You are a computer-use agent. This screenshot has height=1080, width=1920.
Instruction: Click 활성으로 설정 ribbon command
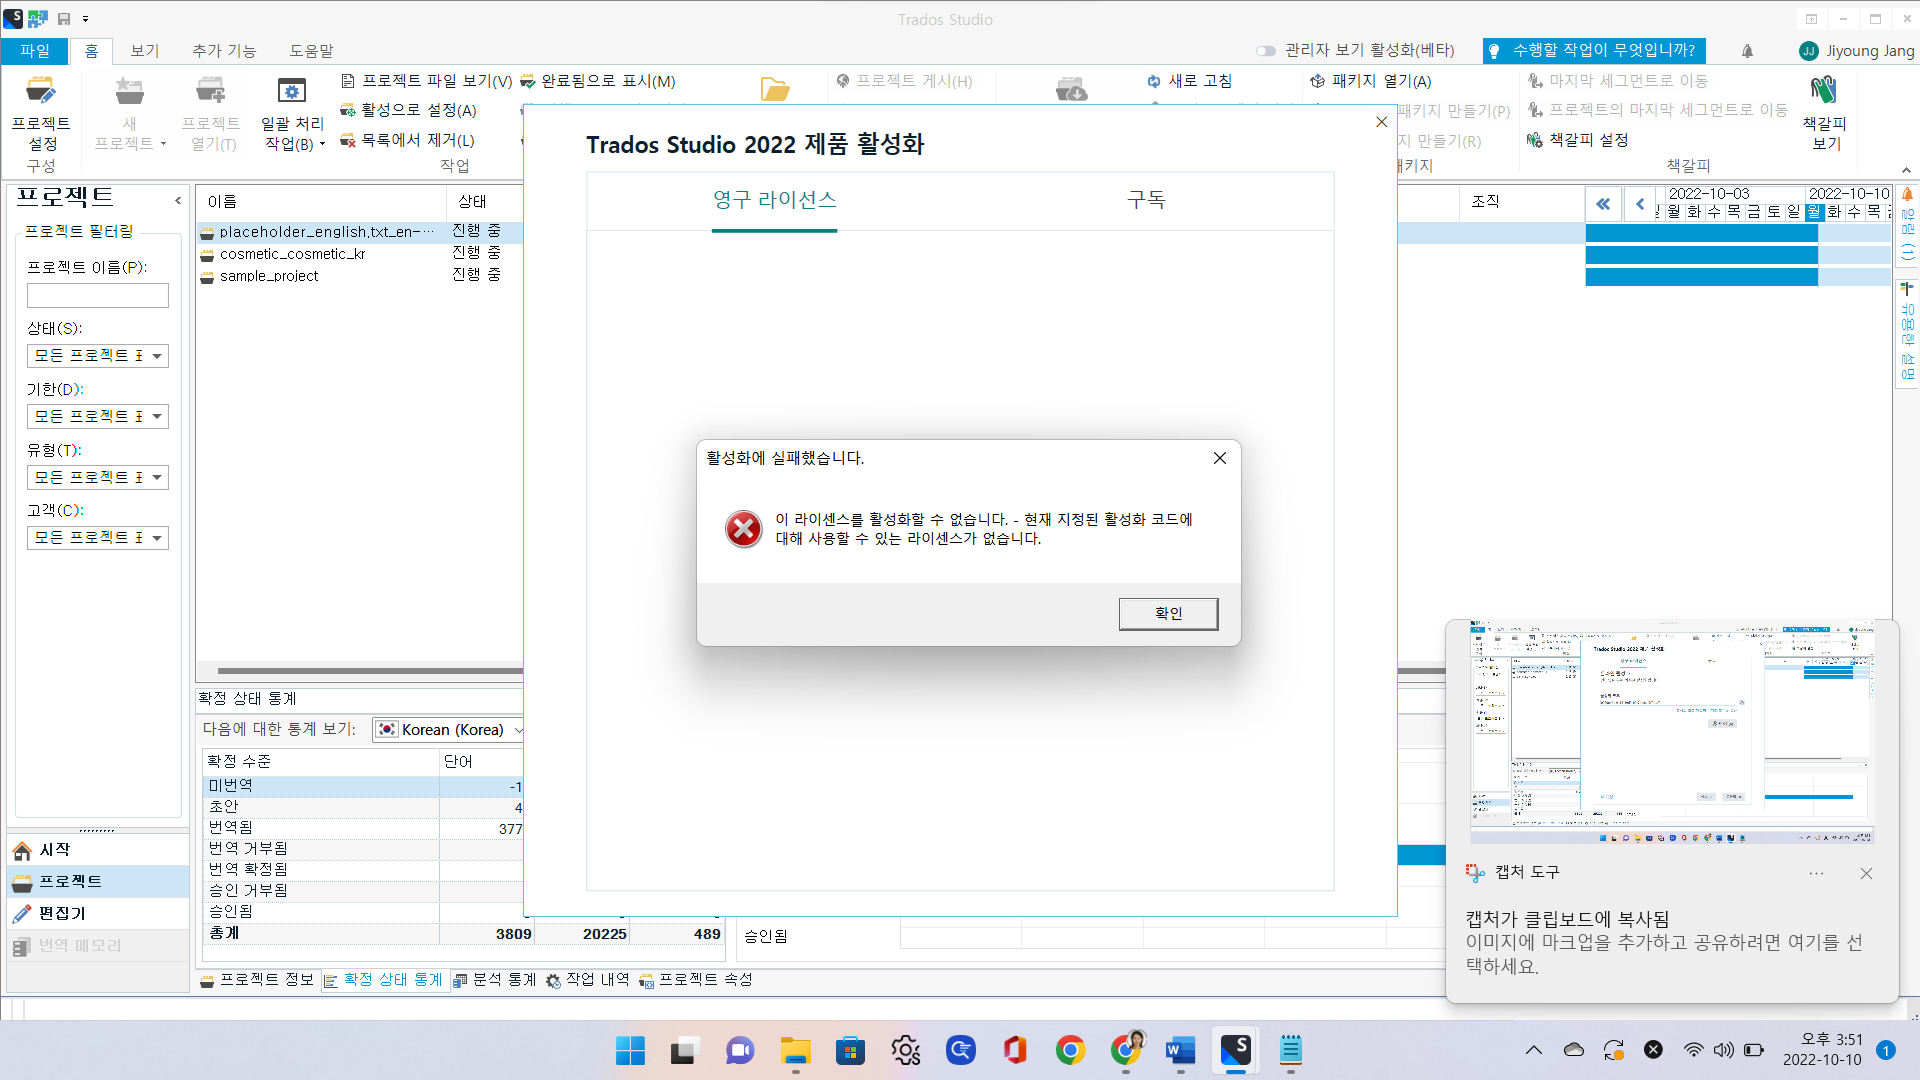point(408,110)
